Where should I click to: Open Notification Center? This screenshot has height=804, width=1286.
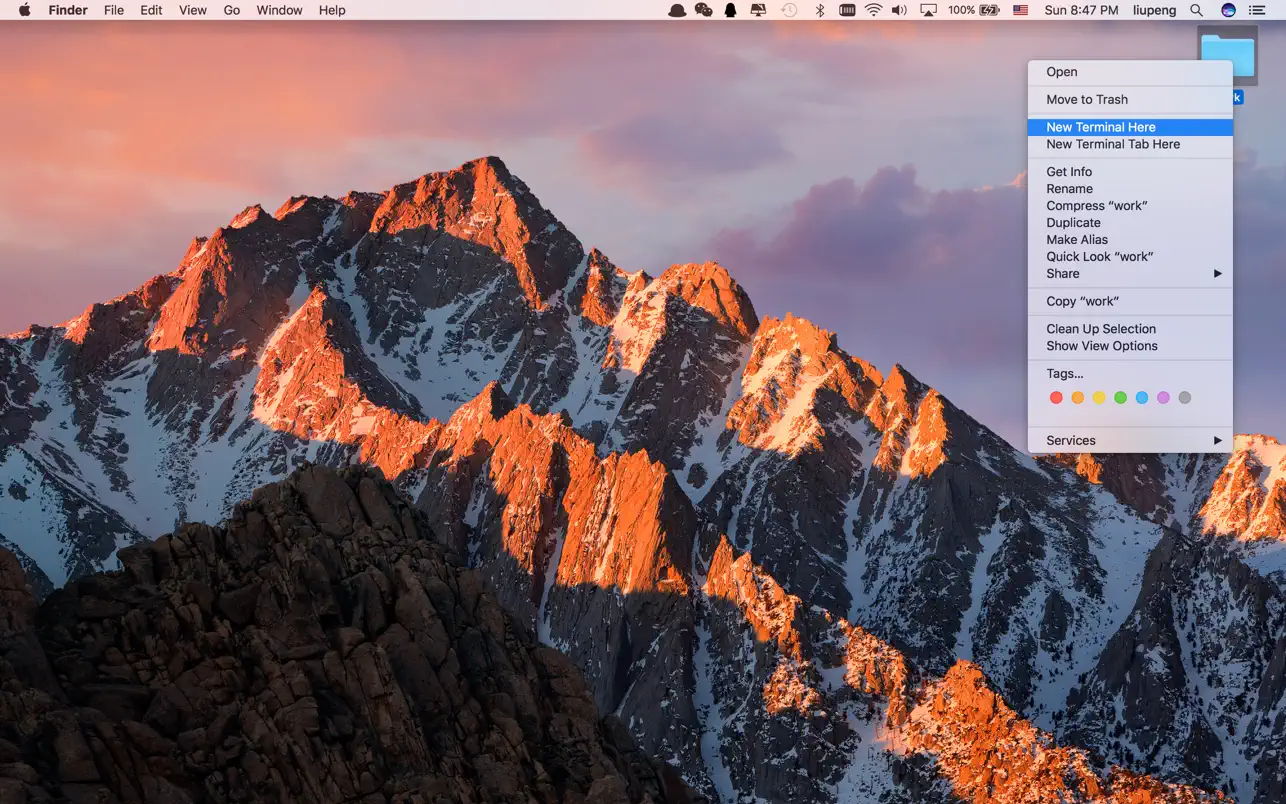[x=1258, y=10]
